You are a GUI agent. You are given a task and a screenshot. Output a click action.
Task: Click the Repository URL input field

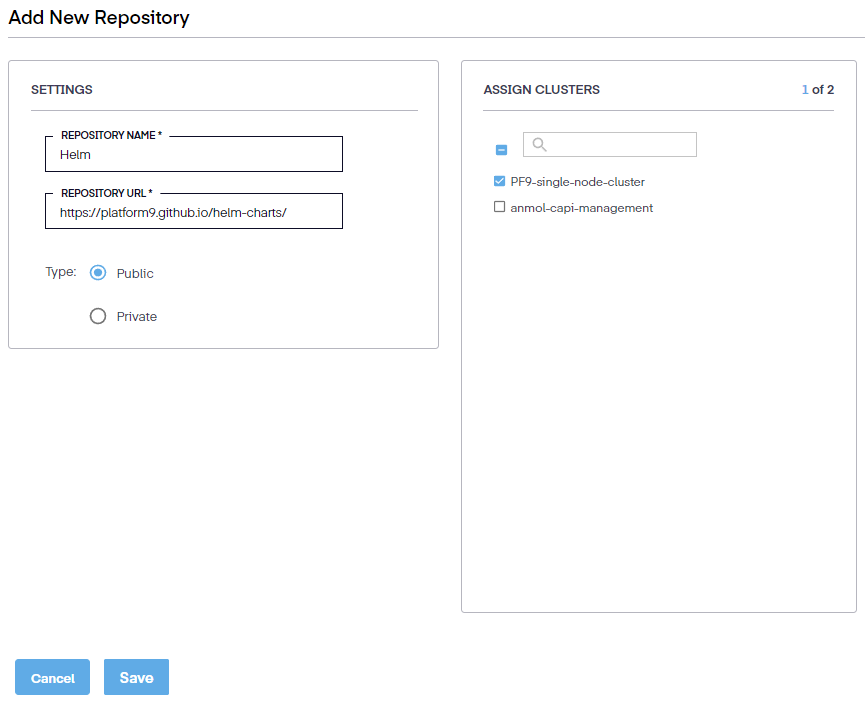tap(194, 212)
